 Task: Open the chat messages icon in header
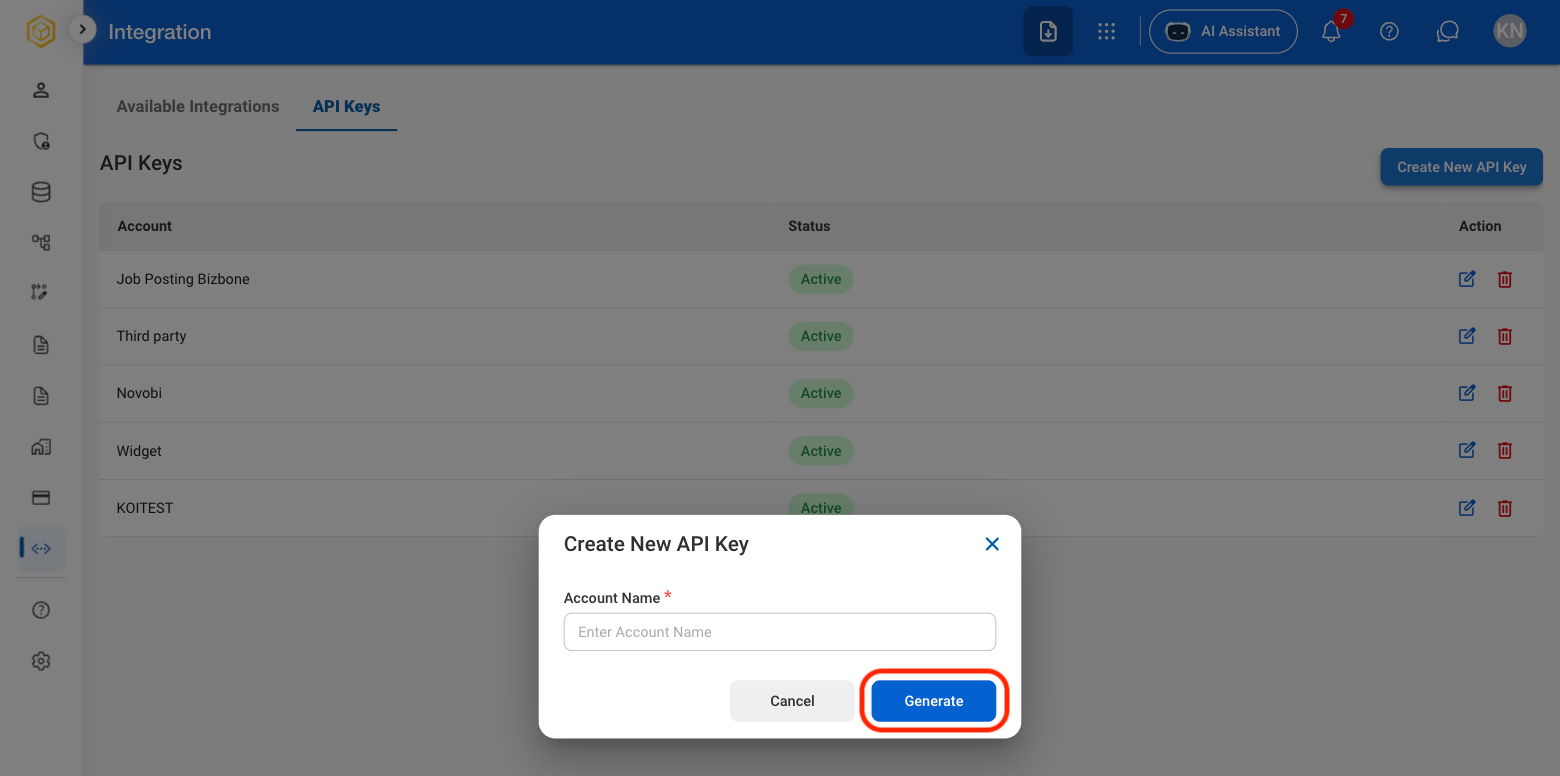coord(1447,31)
